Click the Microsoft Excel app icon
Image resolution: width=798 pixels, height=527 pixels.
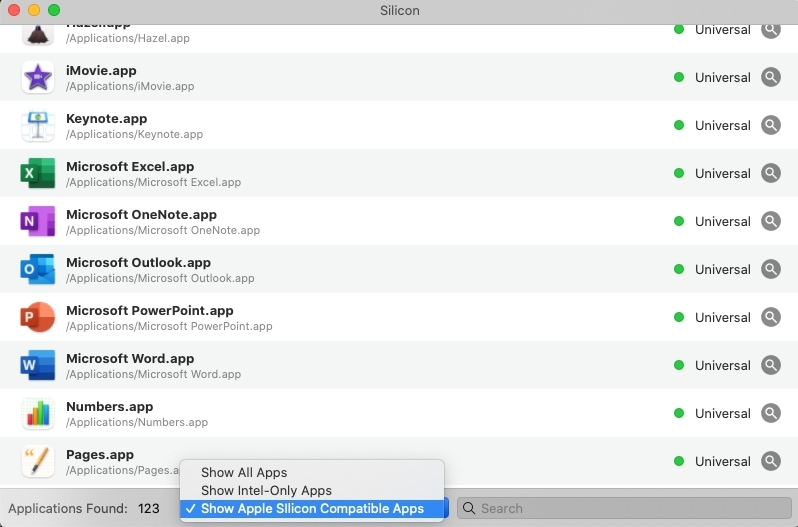coord(38,174)
